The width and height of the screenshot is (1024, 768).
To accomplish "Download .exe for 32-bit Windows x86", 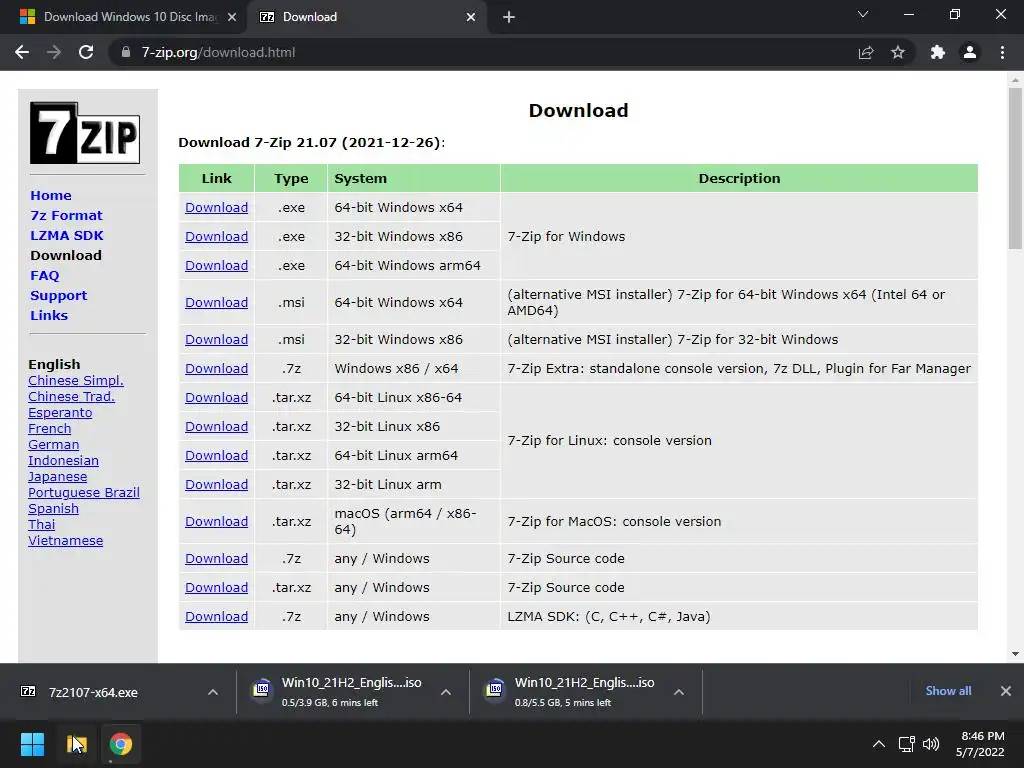I will click(x=216, y=236).
